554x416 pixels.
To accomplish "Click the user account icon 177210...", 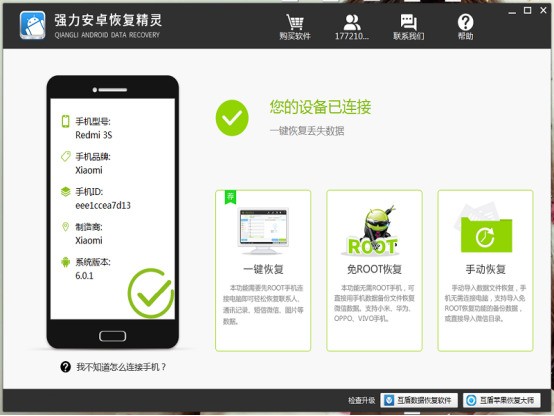I will (x=352, y=22).
